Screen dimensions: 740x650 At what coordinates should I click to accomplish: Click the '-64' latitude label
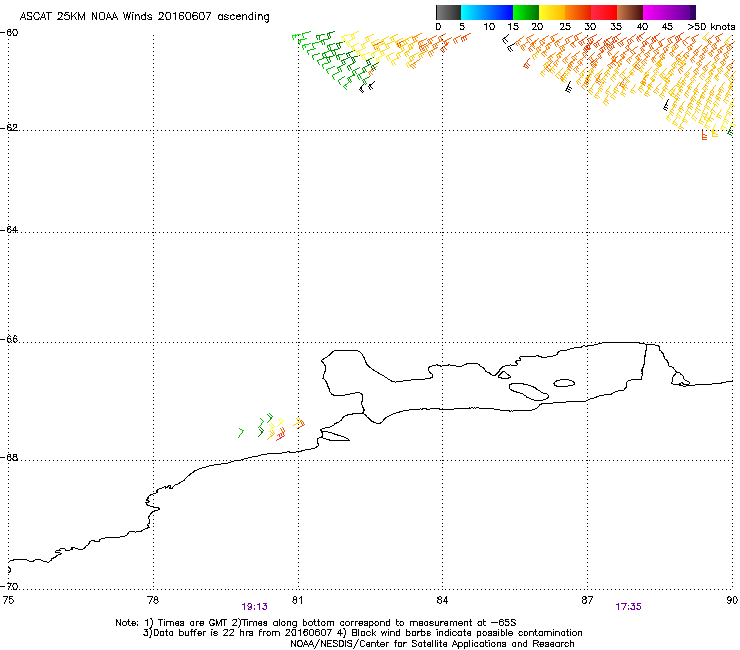(10, 230)
